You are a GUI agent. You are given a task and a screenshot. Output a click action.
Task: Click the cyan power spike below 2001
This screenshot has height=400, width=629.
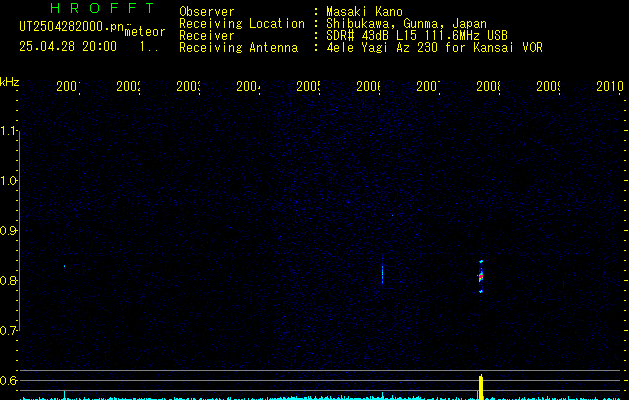64,394
